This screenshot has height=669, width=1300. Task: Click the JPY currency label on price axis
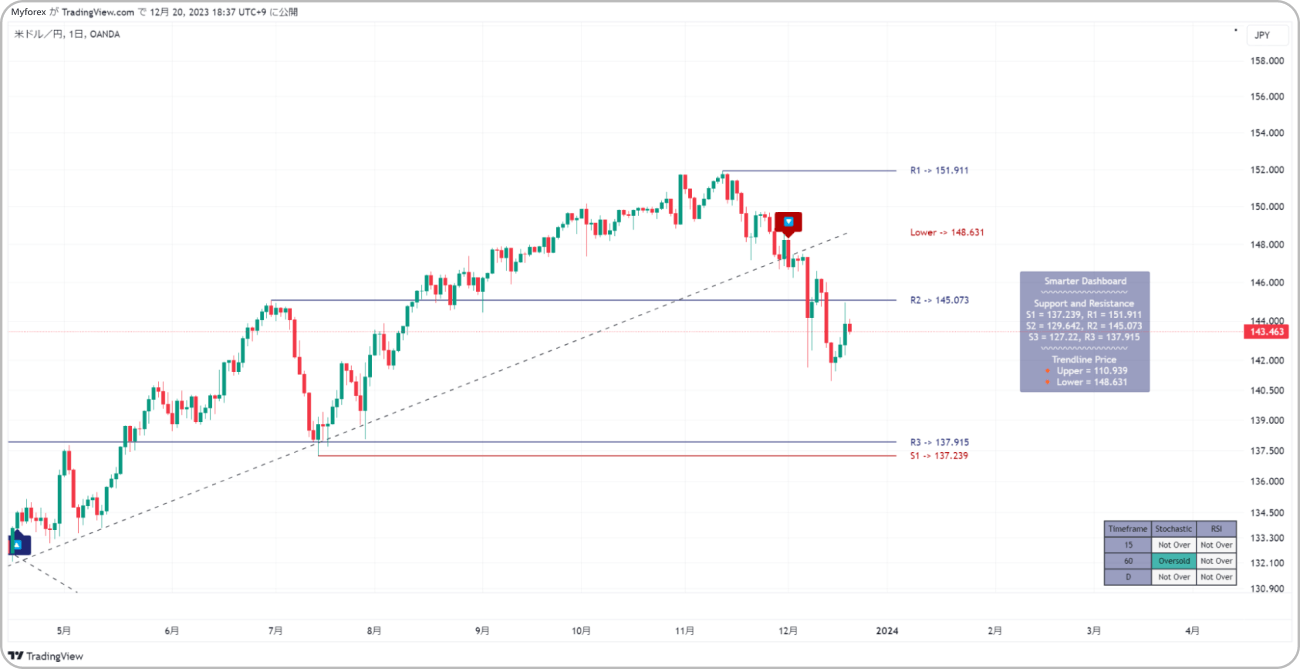(x=1262, y=35)
